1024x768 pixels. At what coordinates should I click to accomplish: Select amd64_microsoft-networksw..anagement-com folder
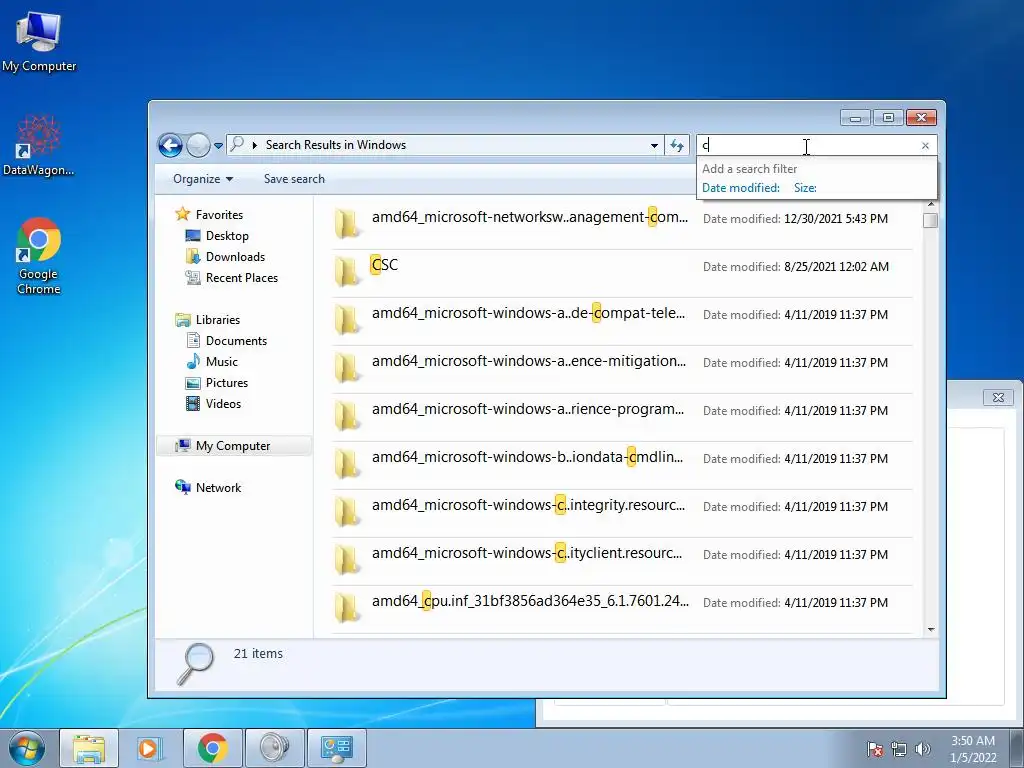(622, 225)
